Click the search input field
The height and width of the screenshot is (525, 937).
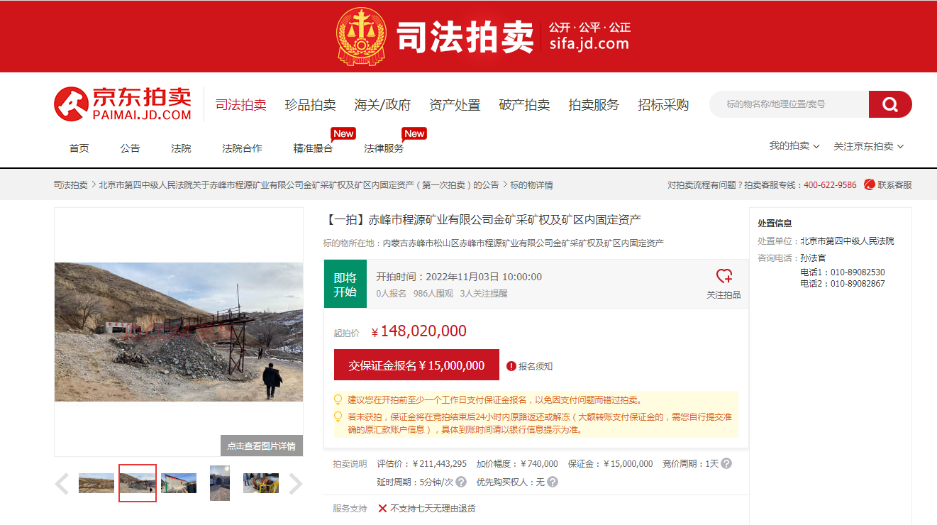[789, 105]
